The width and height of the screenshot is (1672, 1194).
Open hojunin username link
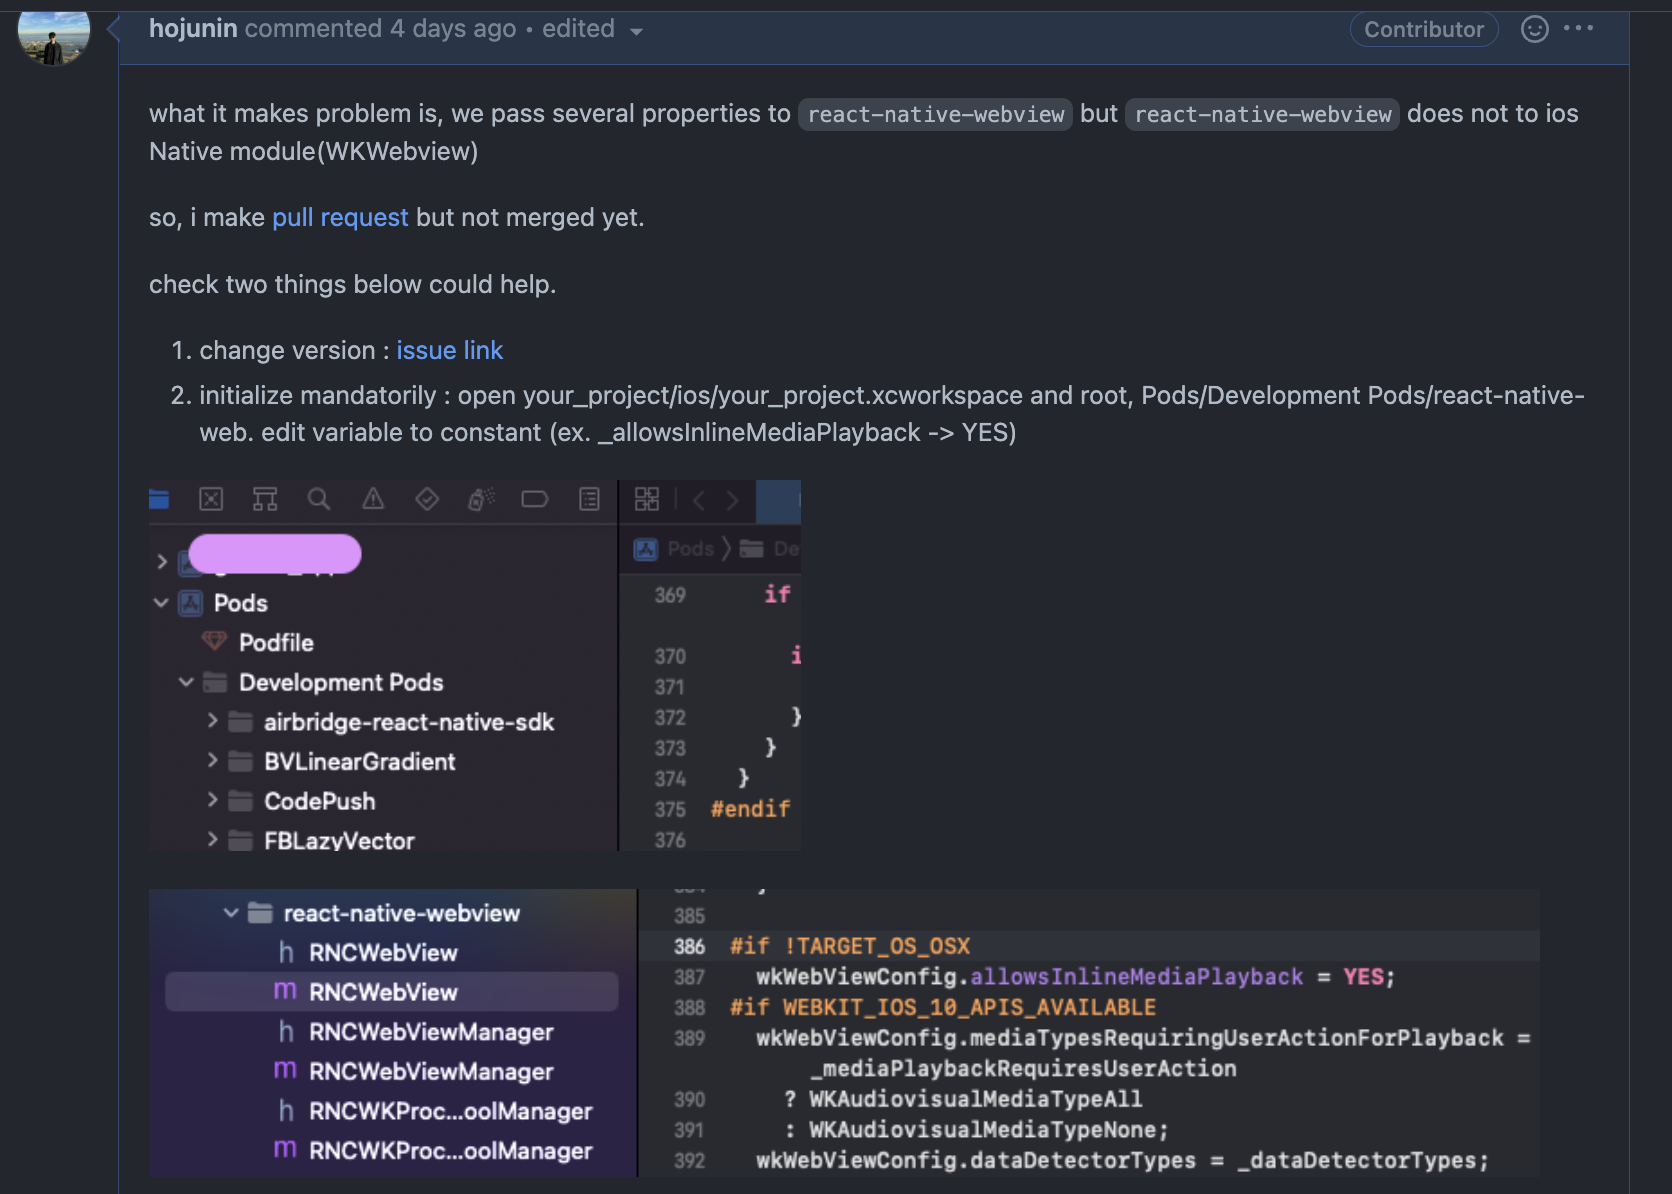[193, 29]
